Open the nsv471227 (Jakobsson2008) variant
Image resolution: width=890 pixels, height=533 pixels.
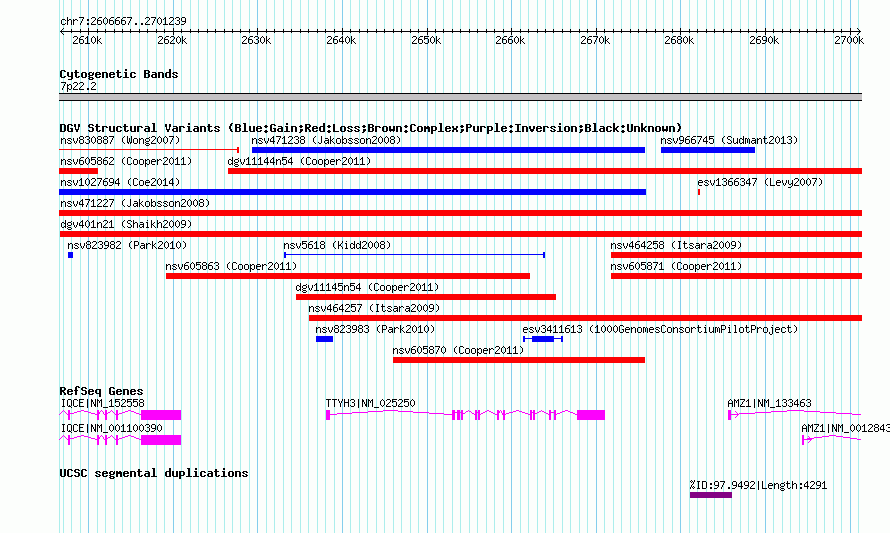pyautogui.click(x=461, y=213)
